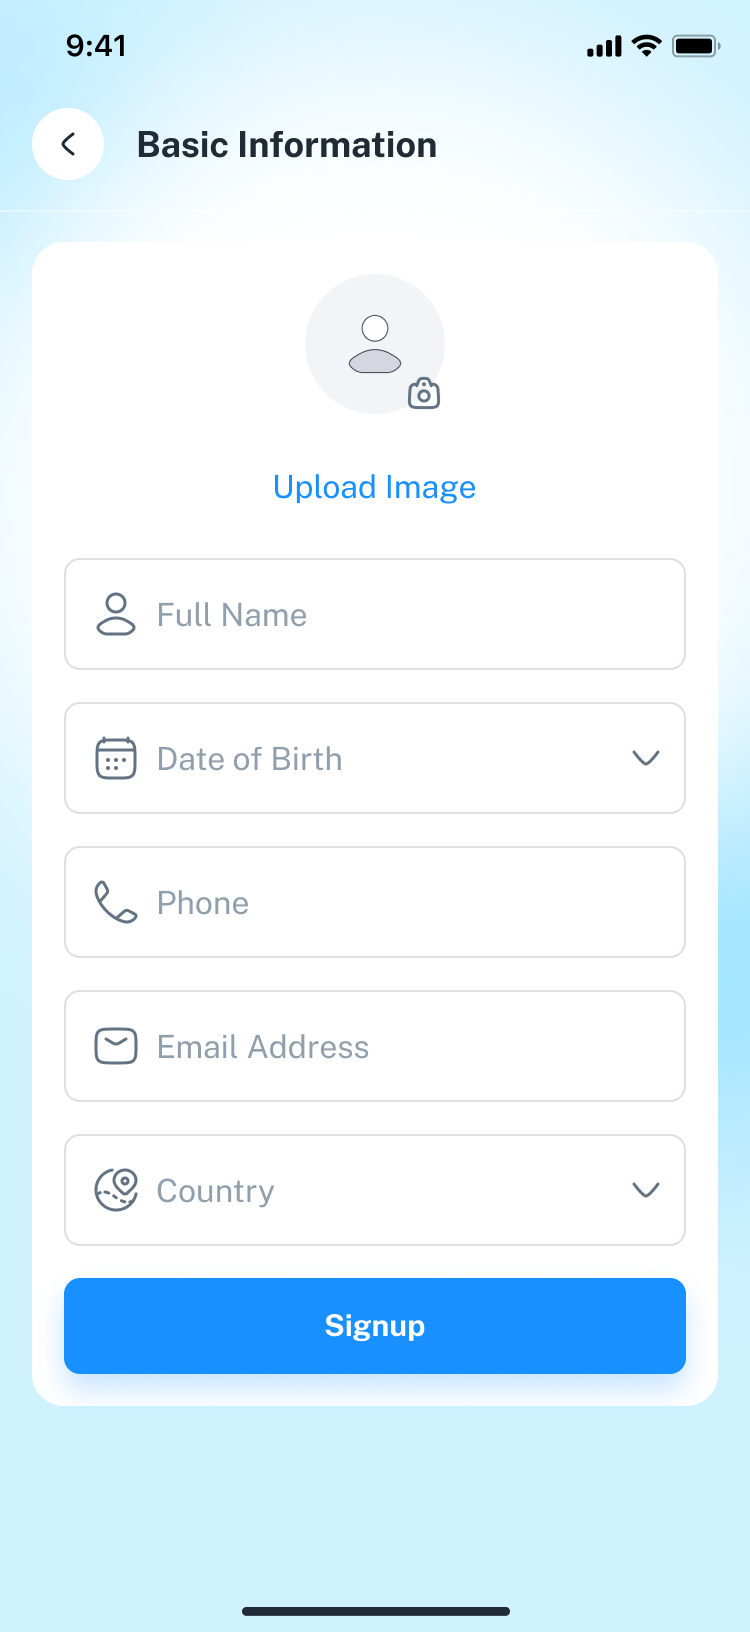Expand the Date of Birth chevron
The height and width of the screenshot is (1632, 750).
click(x=646, y=758)
